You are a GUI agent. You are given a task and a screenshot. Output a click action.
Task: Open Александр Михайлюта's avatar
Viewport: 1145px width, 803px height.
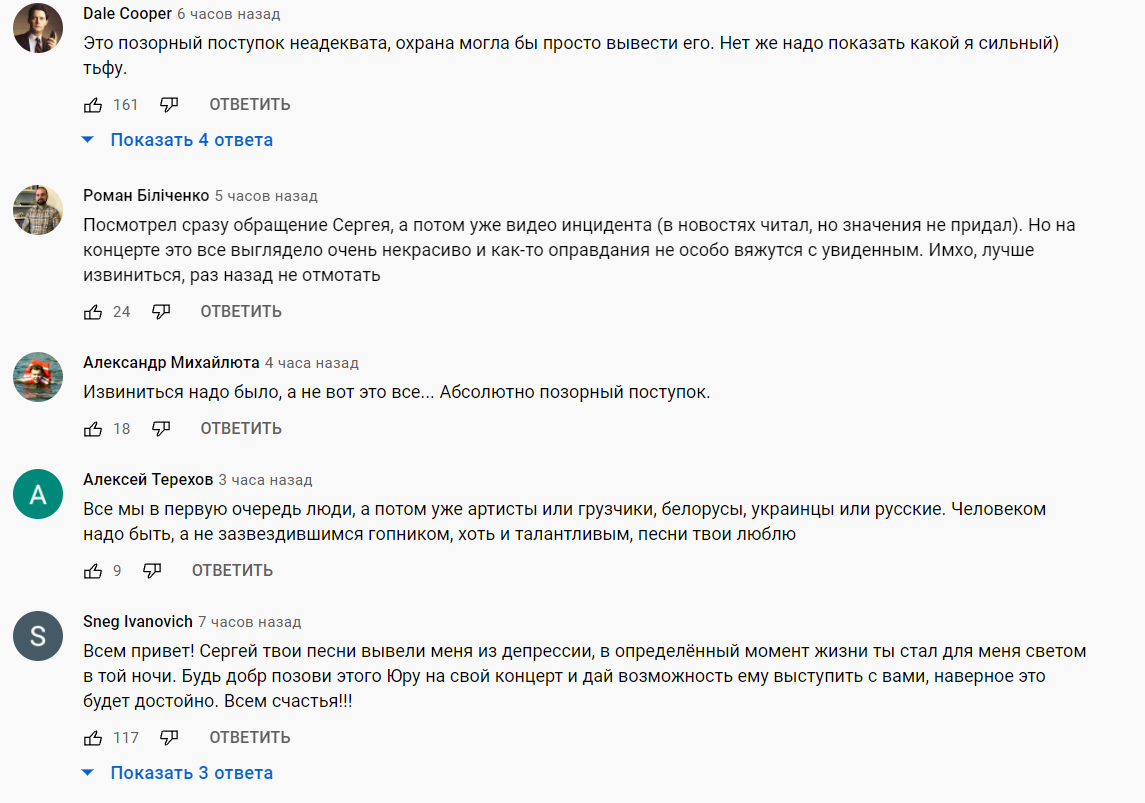pos(38,376)
